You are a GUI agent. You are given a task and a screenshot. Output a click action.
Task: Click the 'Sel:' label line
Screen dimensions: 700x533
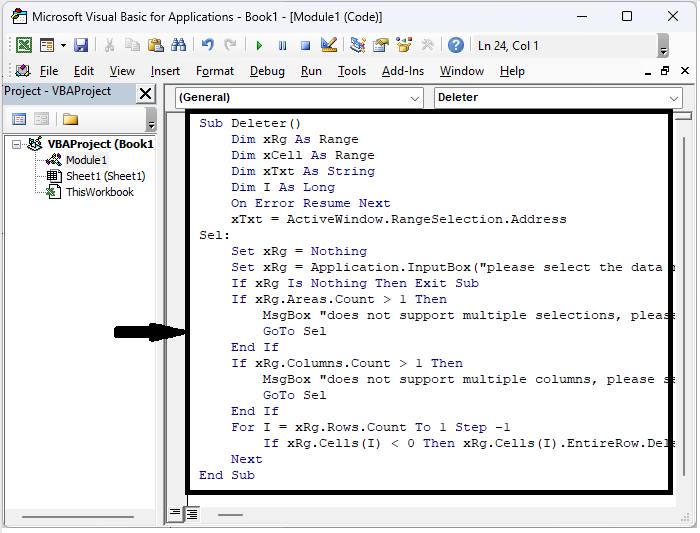click(x=214, y=235)
